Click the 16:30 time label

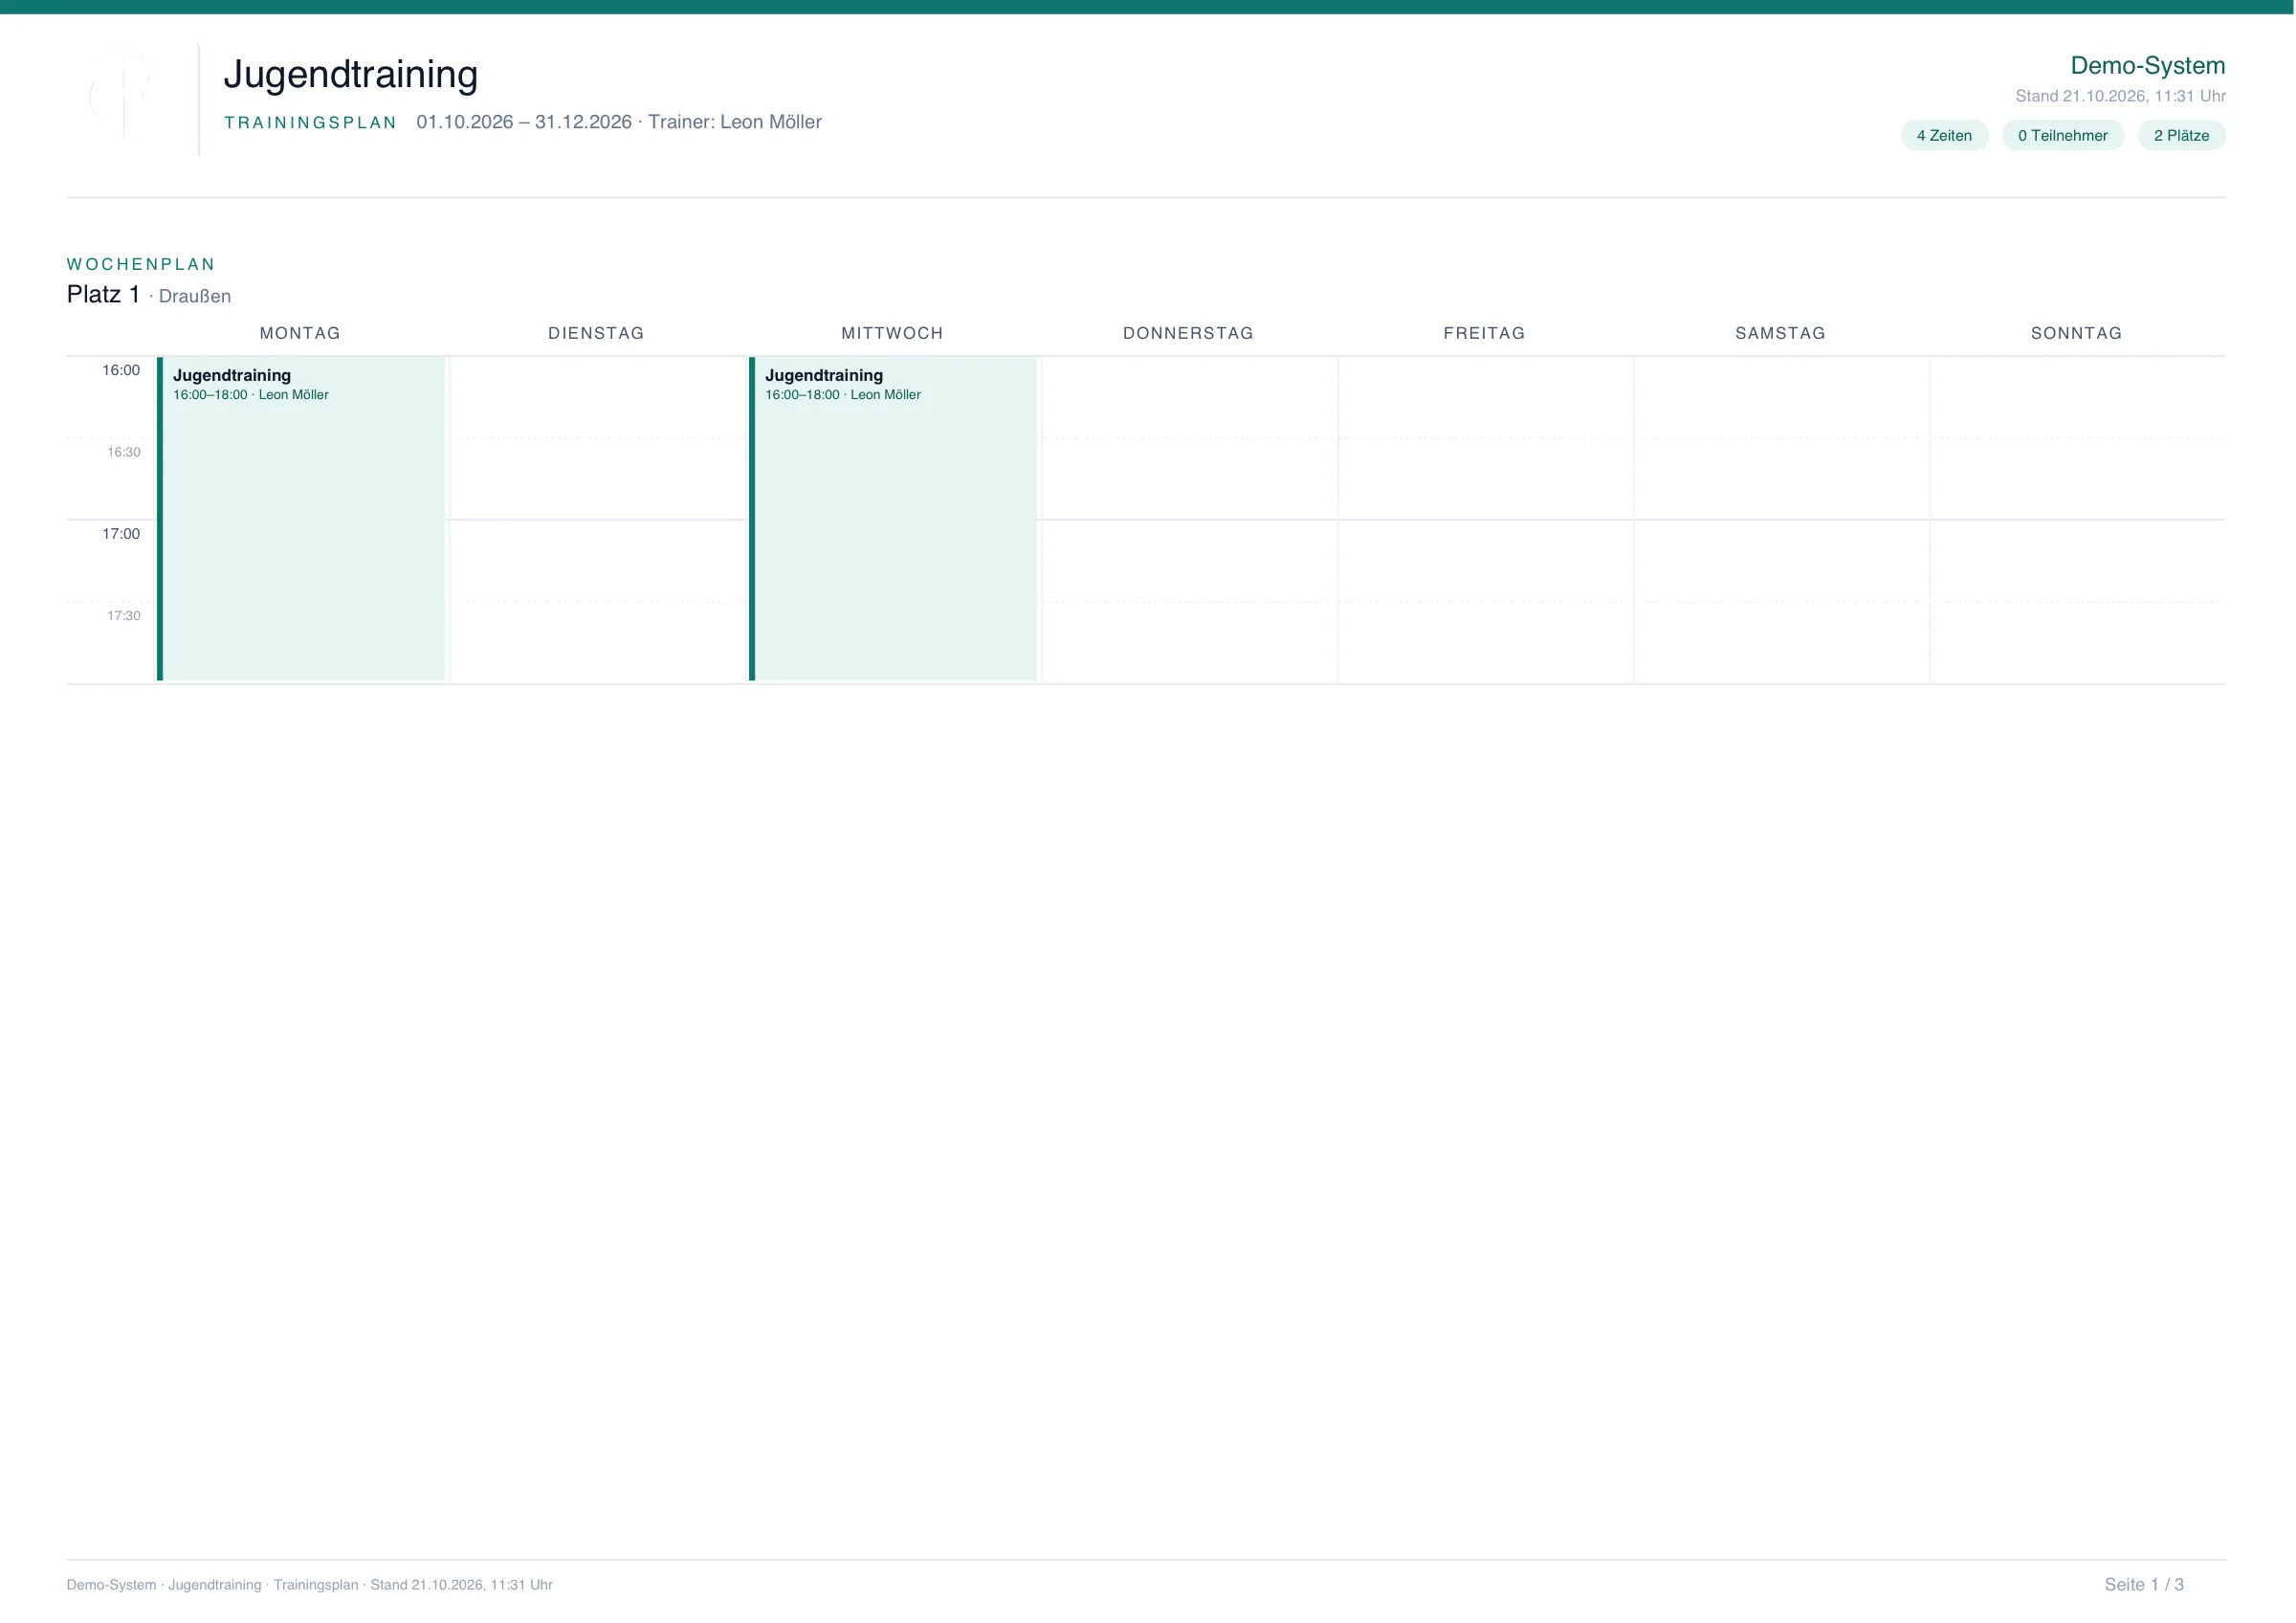coord(124,452)
